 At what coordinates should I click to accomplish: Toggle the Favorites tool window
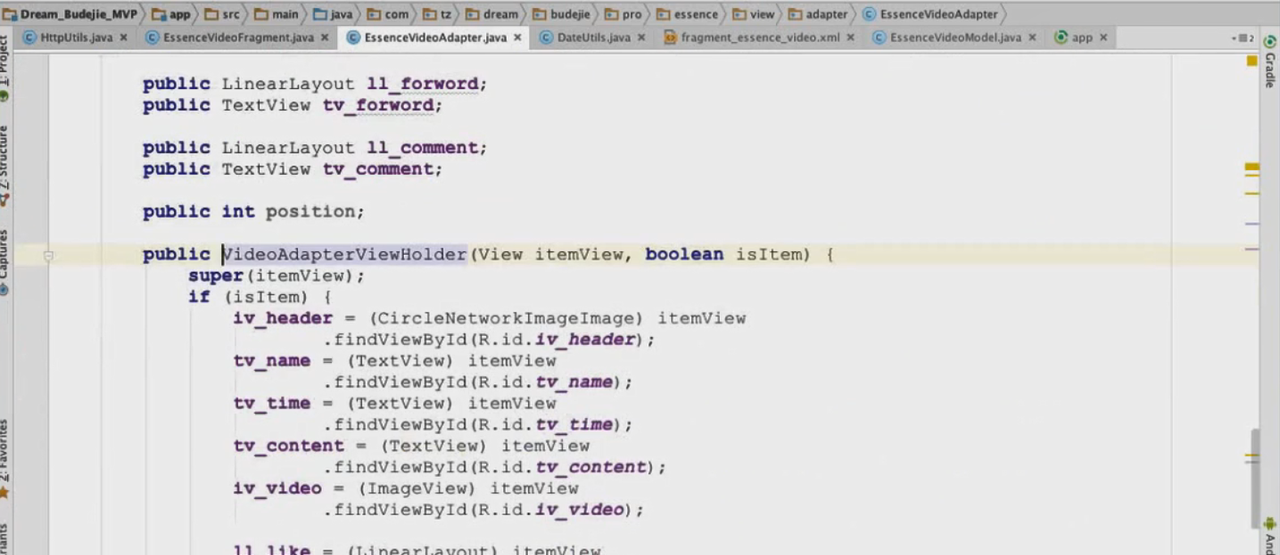coord(5,459)
